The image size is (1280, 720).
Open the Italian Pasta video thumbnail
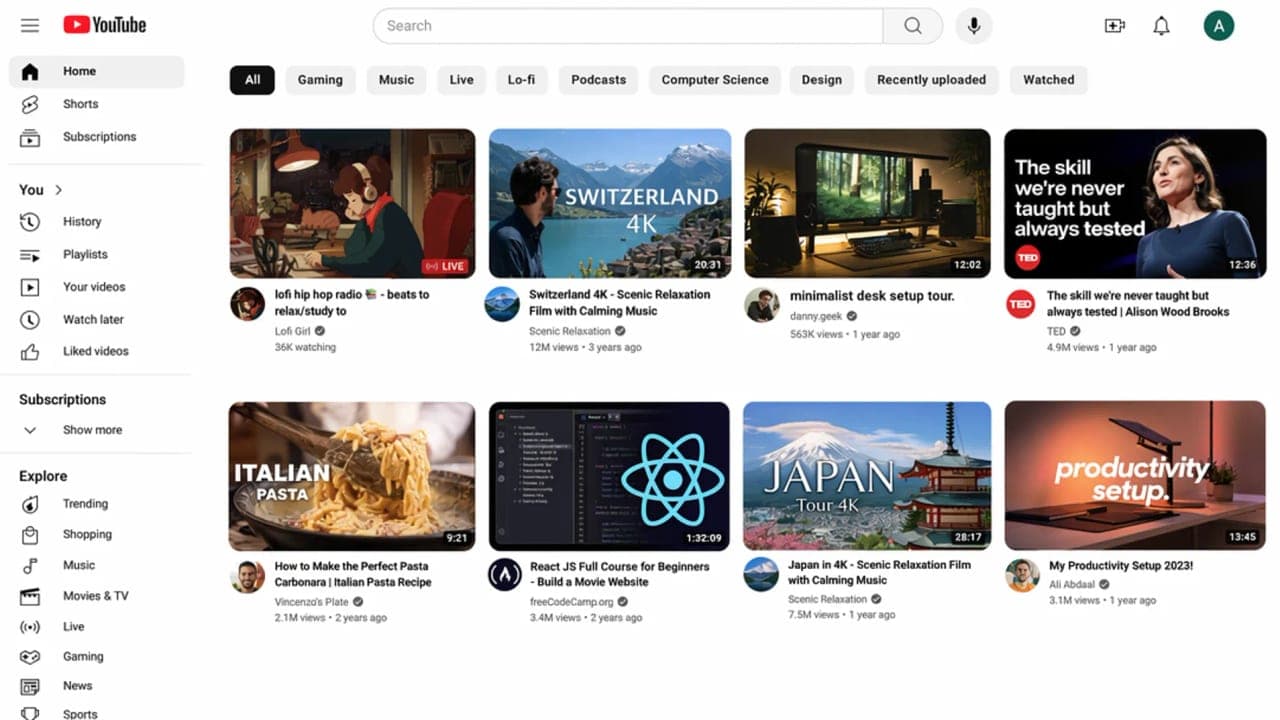coord(352,476)
